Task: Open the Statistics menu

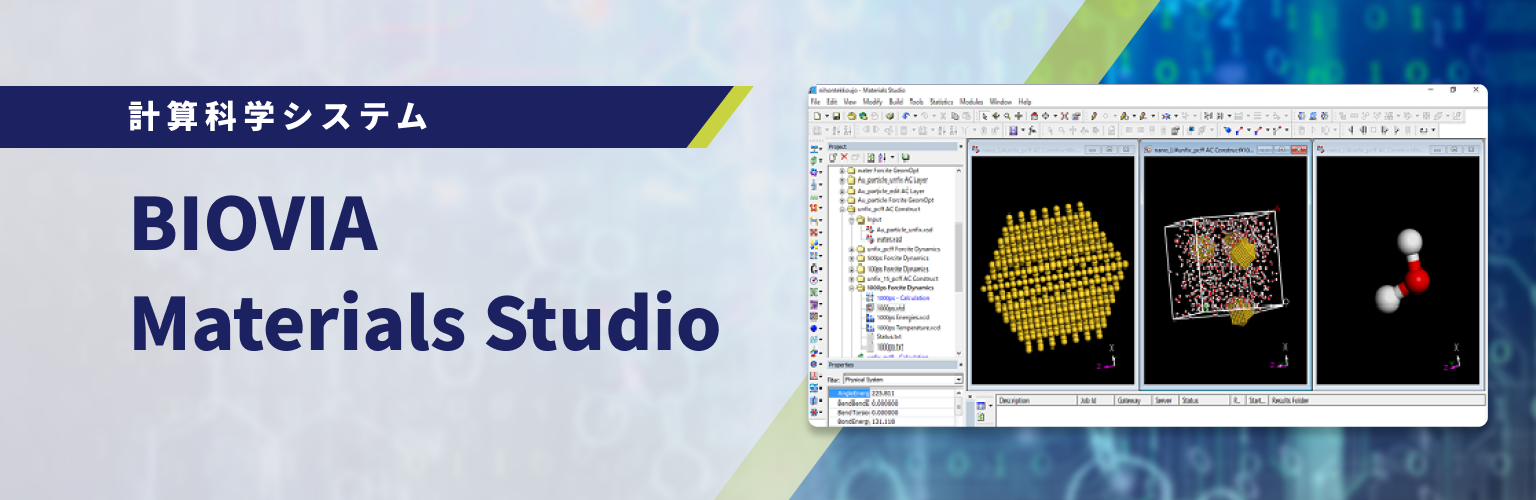Action: click(942, 101)
